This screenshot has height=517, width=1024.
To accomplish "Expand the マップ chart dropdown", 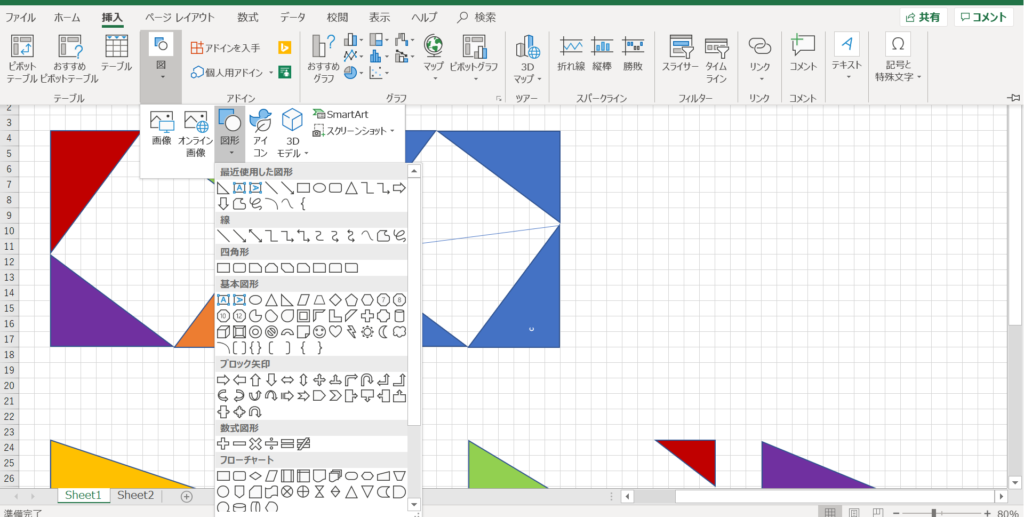I will click(x=433, y=79).
